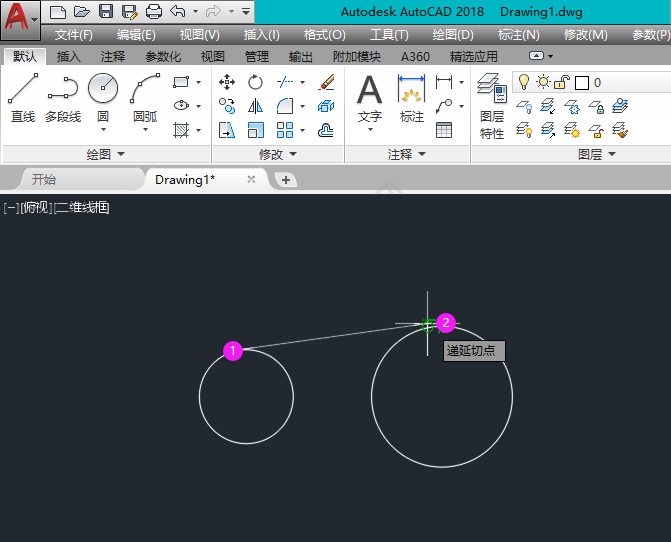
Task: Select the Mirror tool icon
Action: (x=255, y=106)
